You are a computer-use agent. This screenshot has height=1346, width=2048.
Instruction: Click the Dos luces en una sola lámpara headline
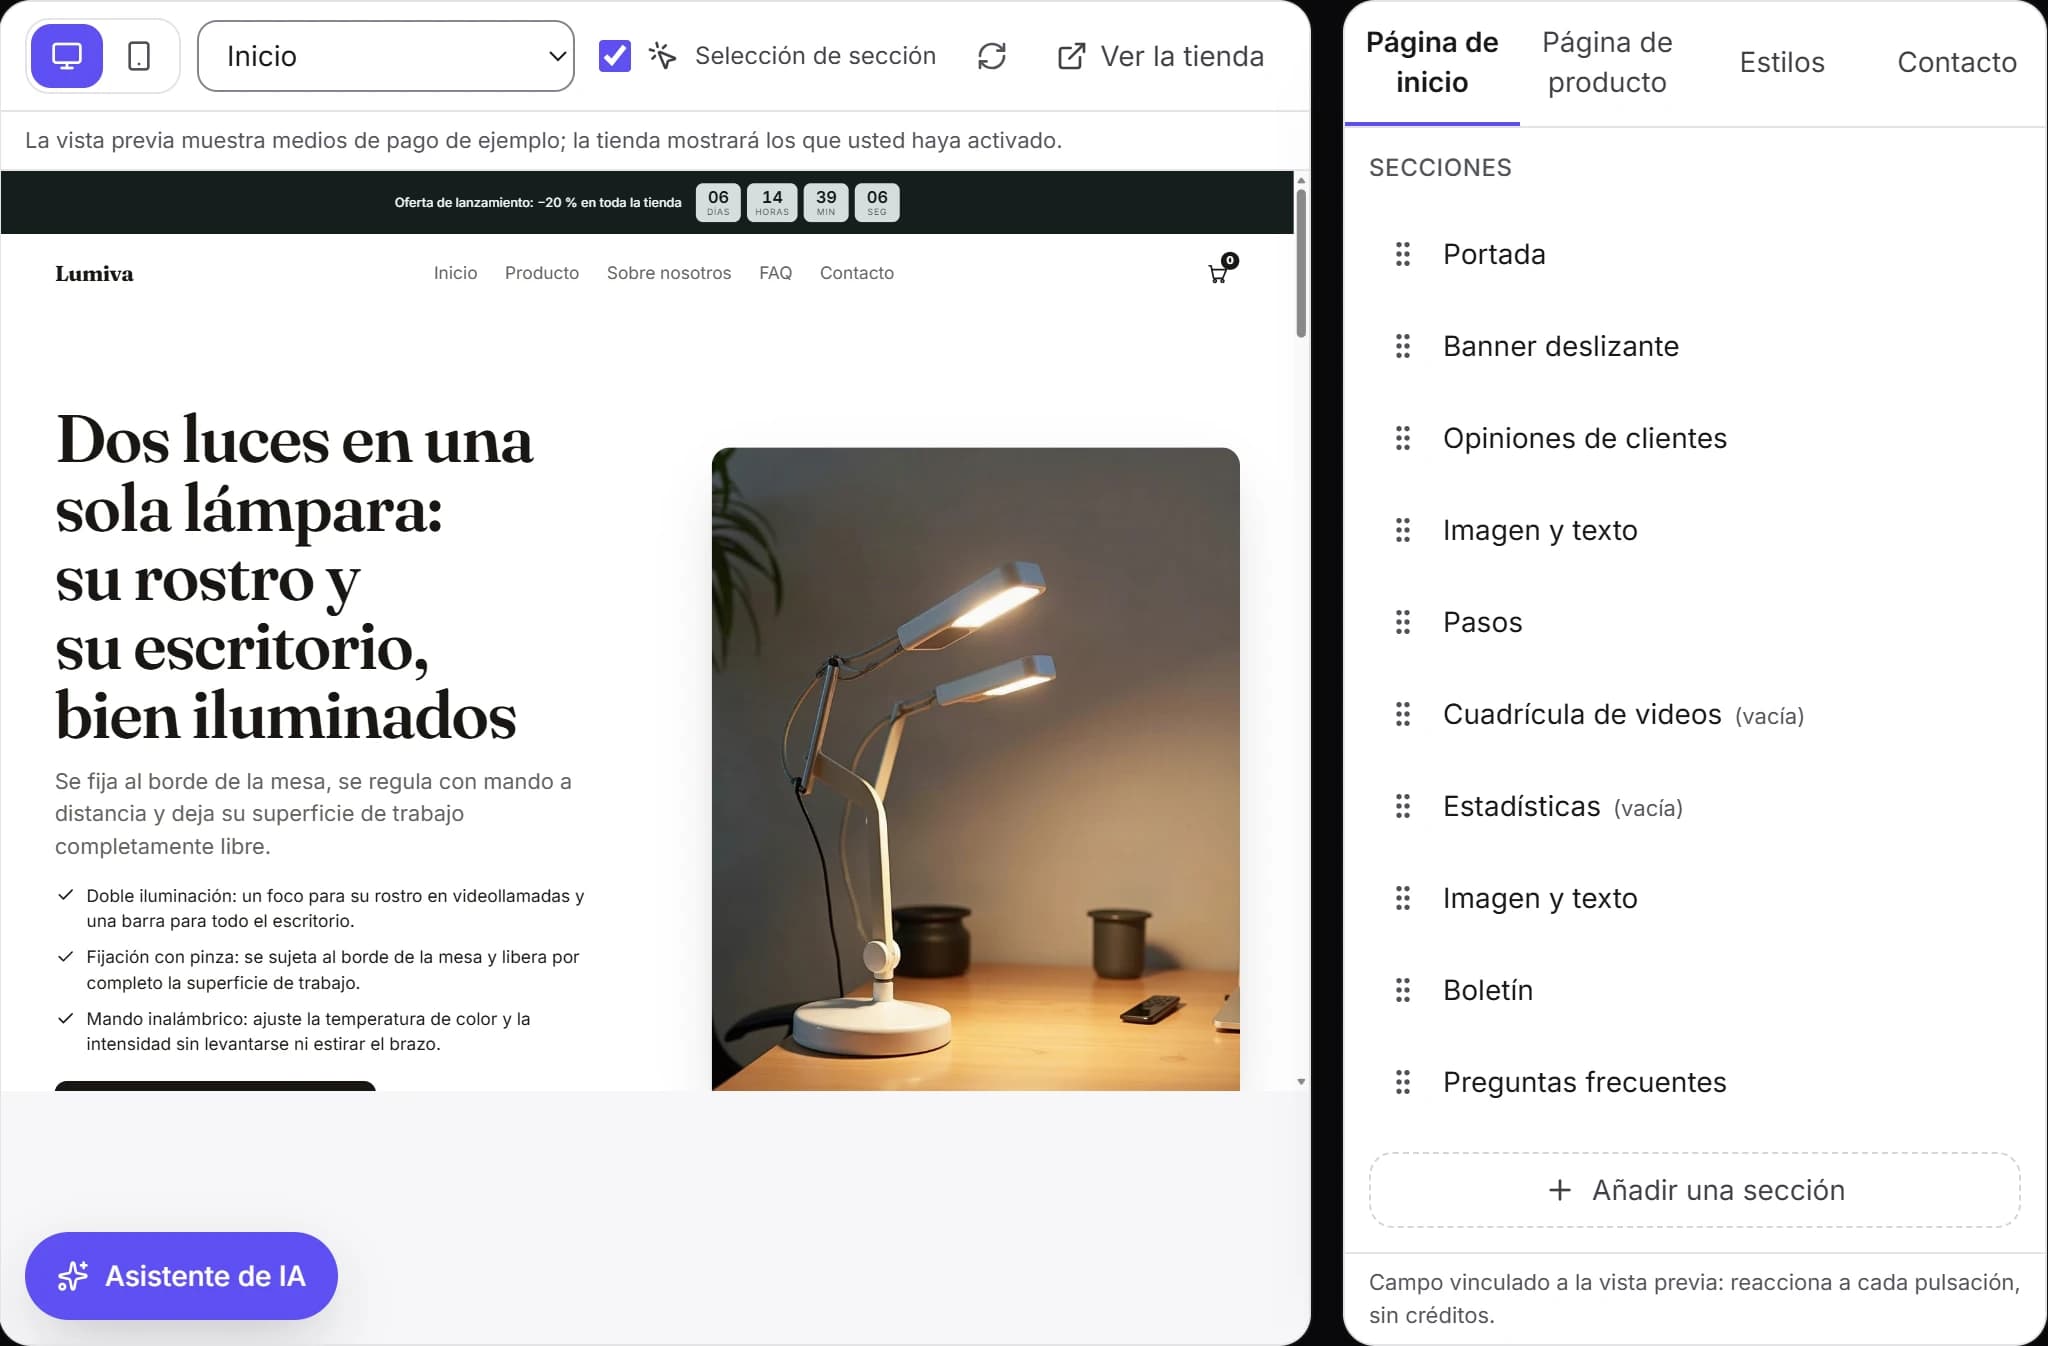pos(295,578)
